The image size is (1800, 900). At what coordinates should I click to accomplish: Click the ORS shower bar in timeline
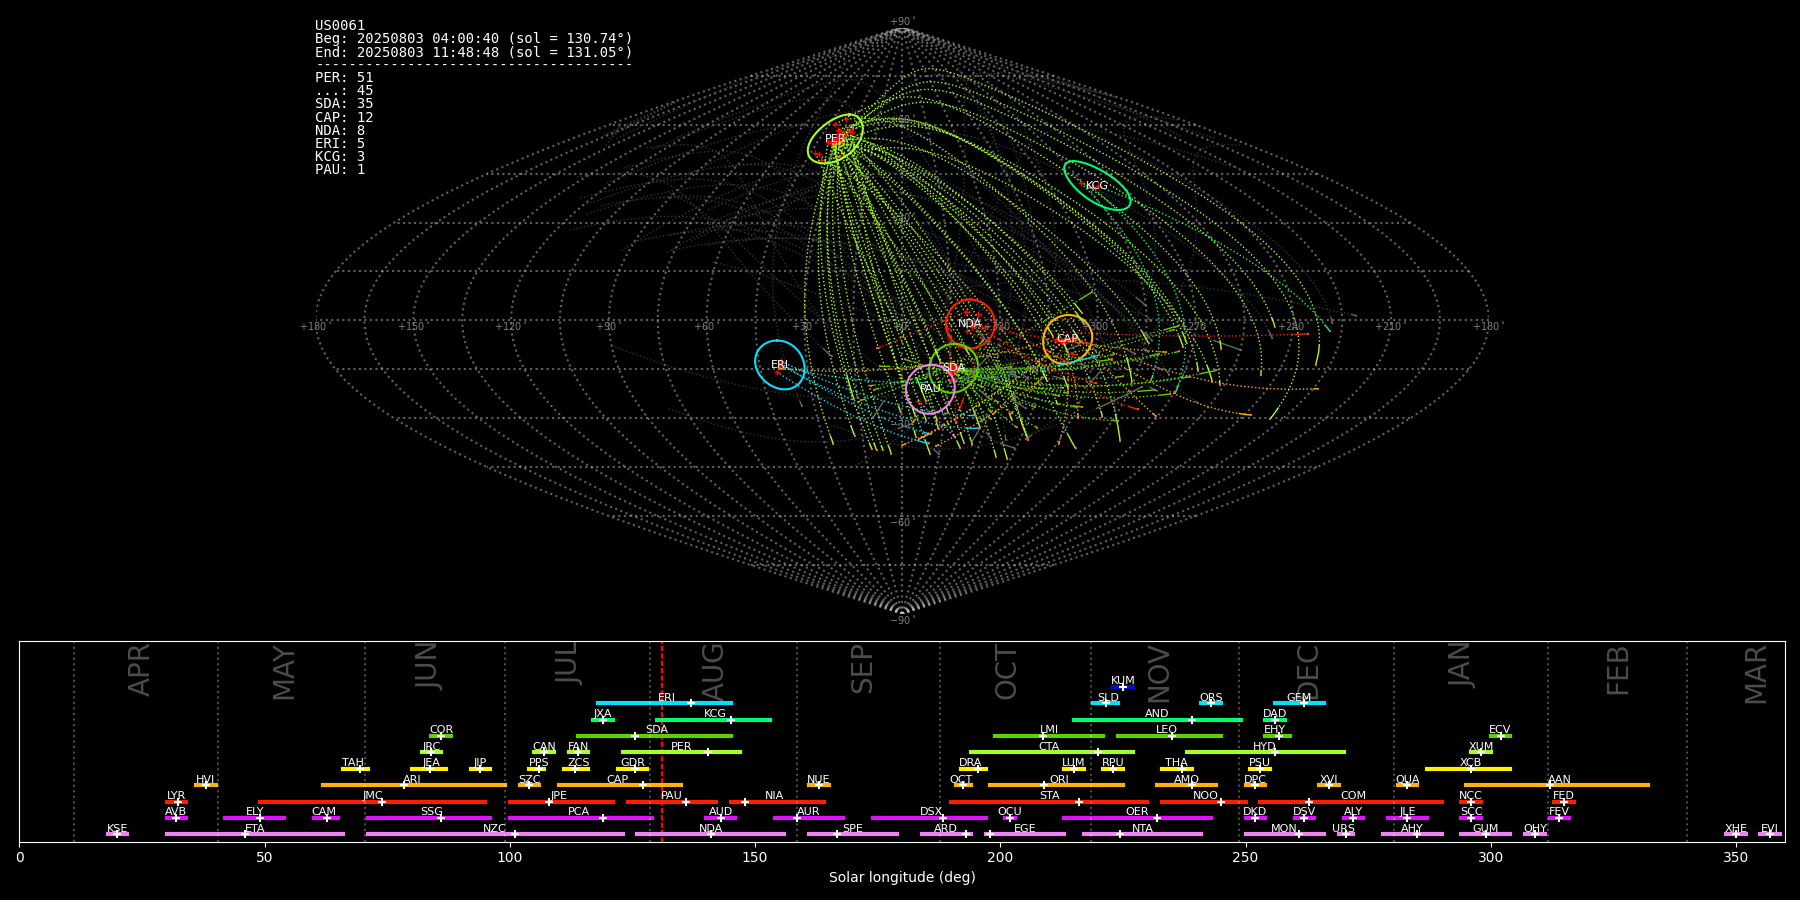click(x=1211, y=703)
